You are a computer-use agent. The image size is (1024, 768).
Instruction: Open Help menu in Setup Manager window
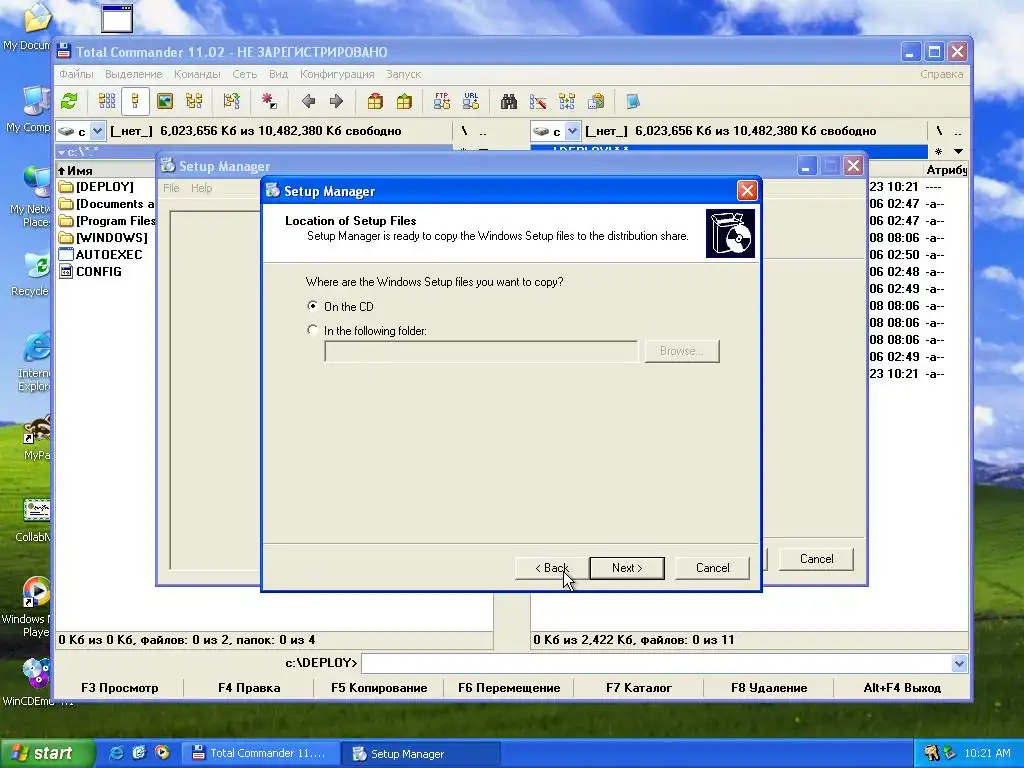tap(201, 188)
